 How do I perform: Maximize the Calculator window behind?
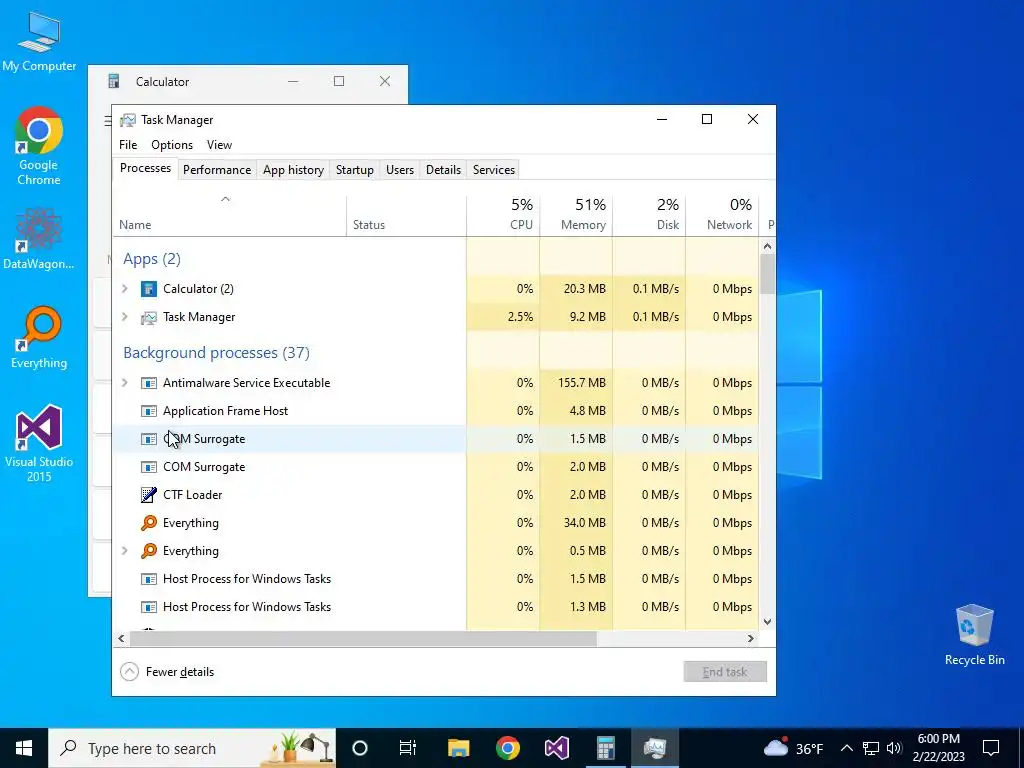[339, 81]
